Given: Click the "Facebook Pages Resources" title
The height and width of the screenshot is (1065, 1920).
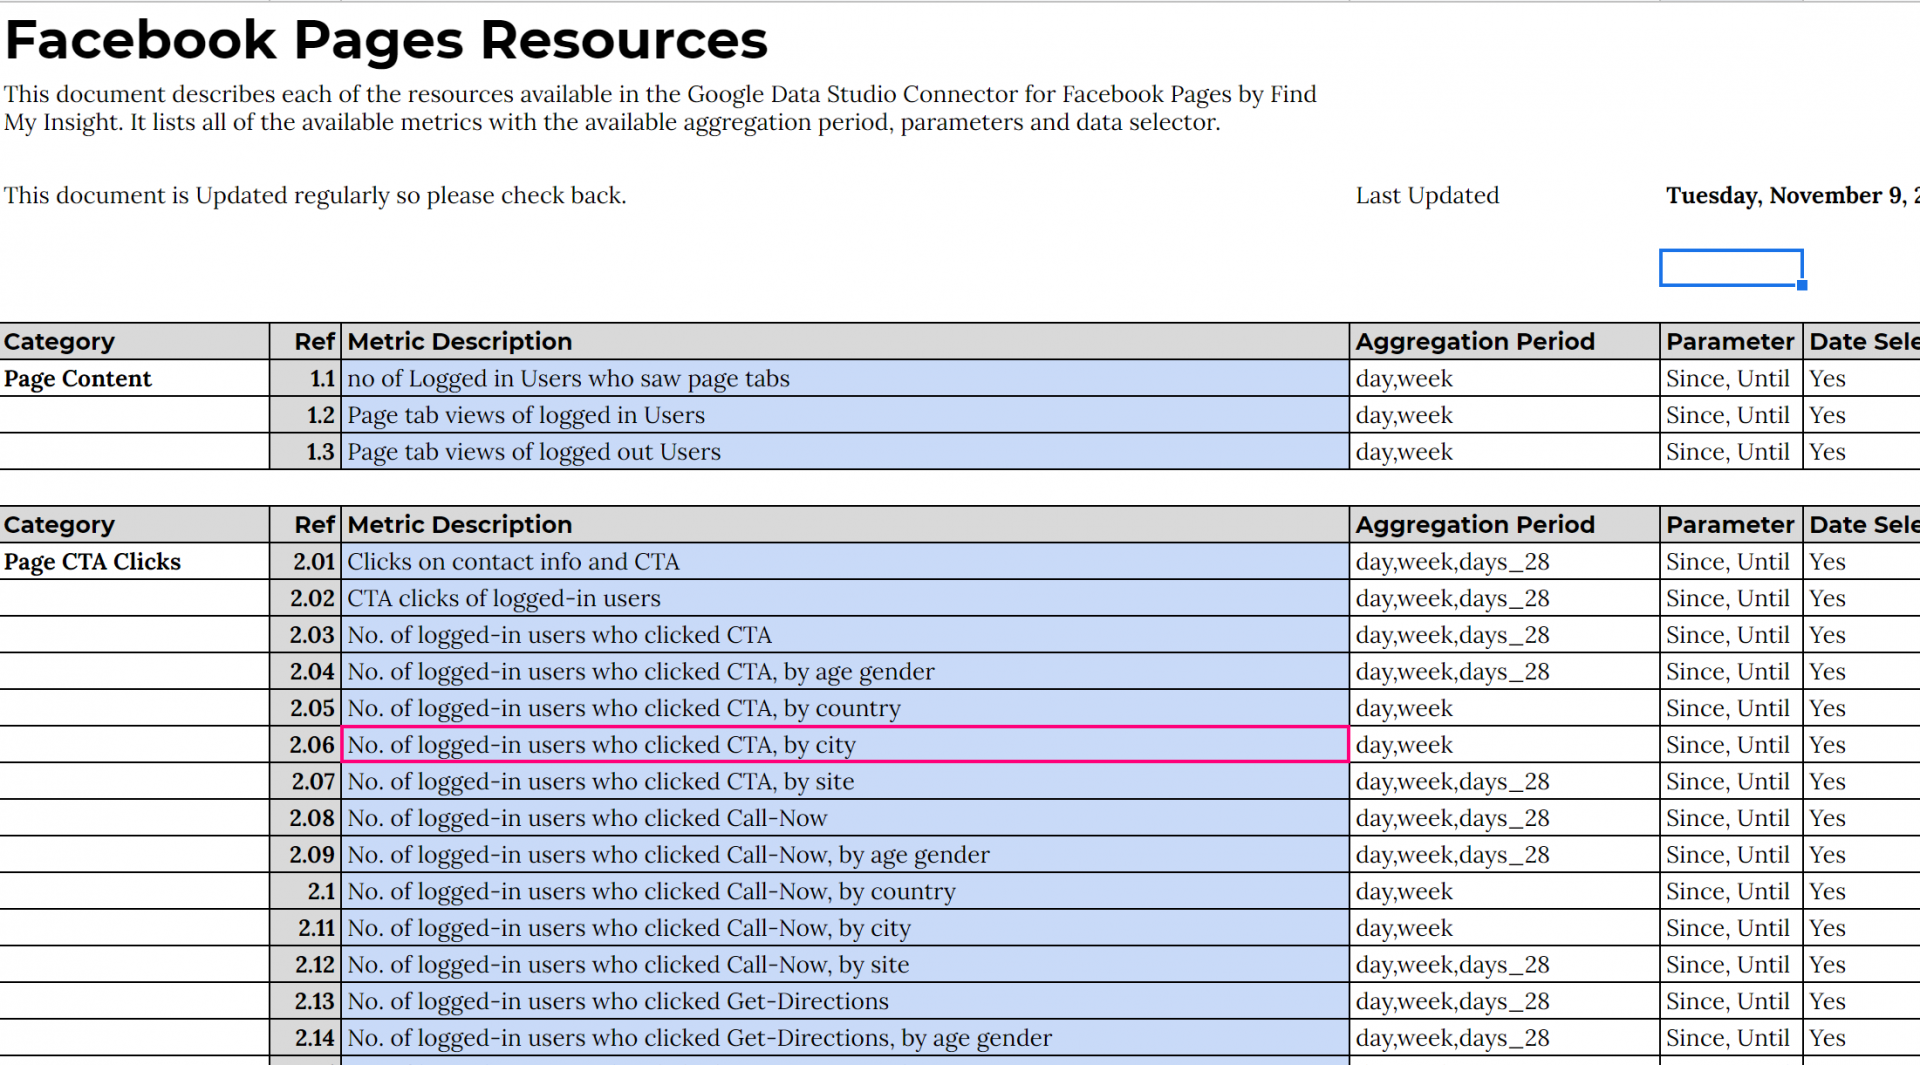Looking at the screenshot, I should click(386, 41).
